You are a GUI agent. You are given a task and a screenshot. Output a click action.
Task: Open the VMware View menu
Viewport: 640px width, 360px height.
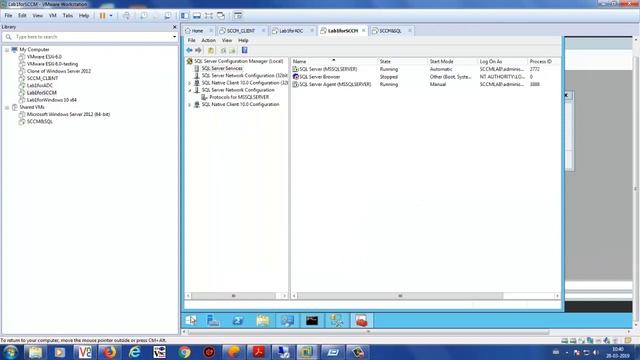[x=38, y=16]
